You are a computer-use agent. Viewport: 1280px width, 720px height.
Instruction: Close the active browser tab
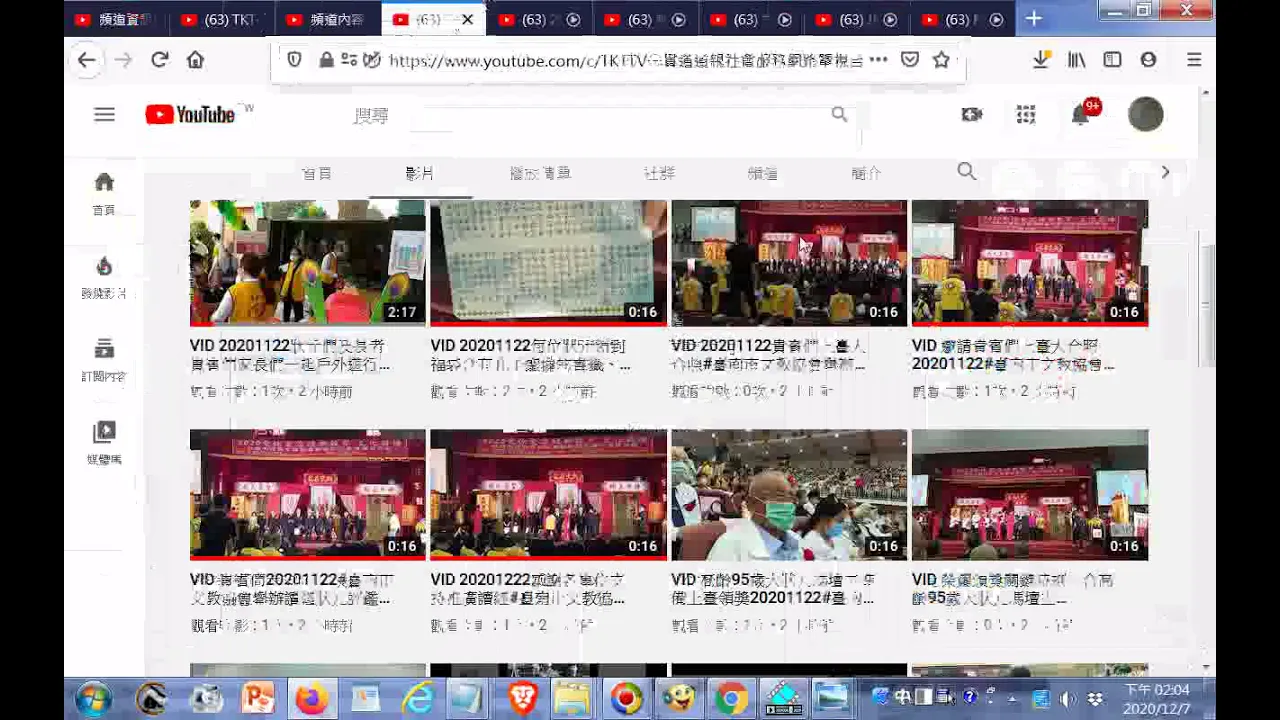coord(467,20)
